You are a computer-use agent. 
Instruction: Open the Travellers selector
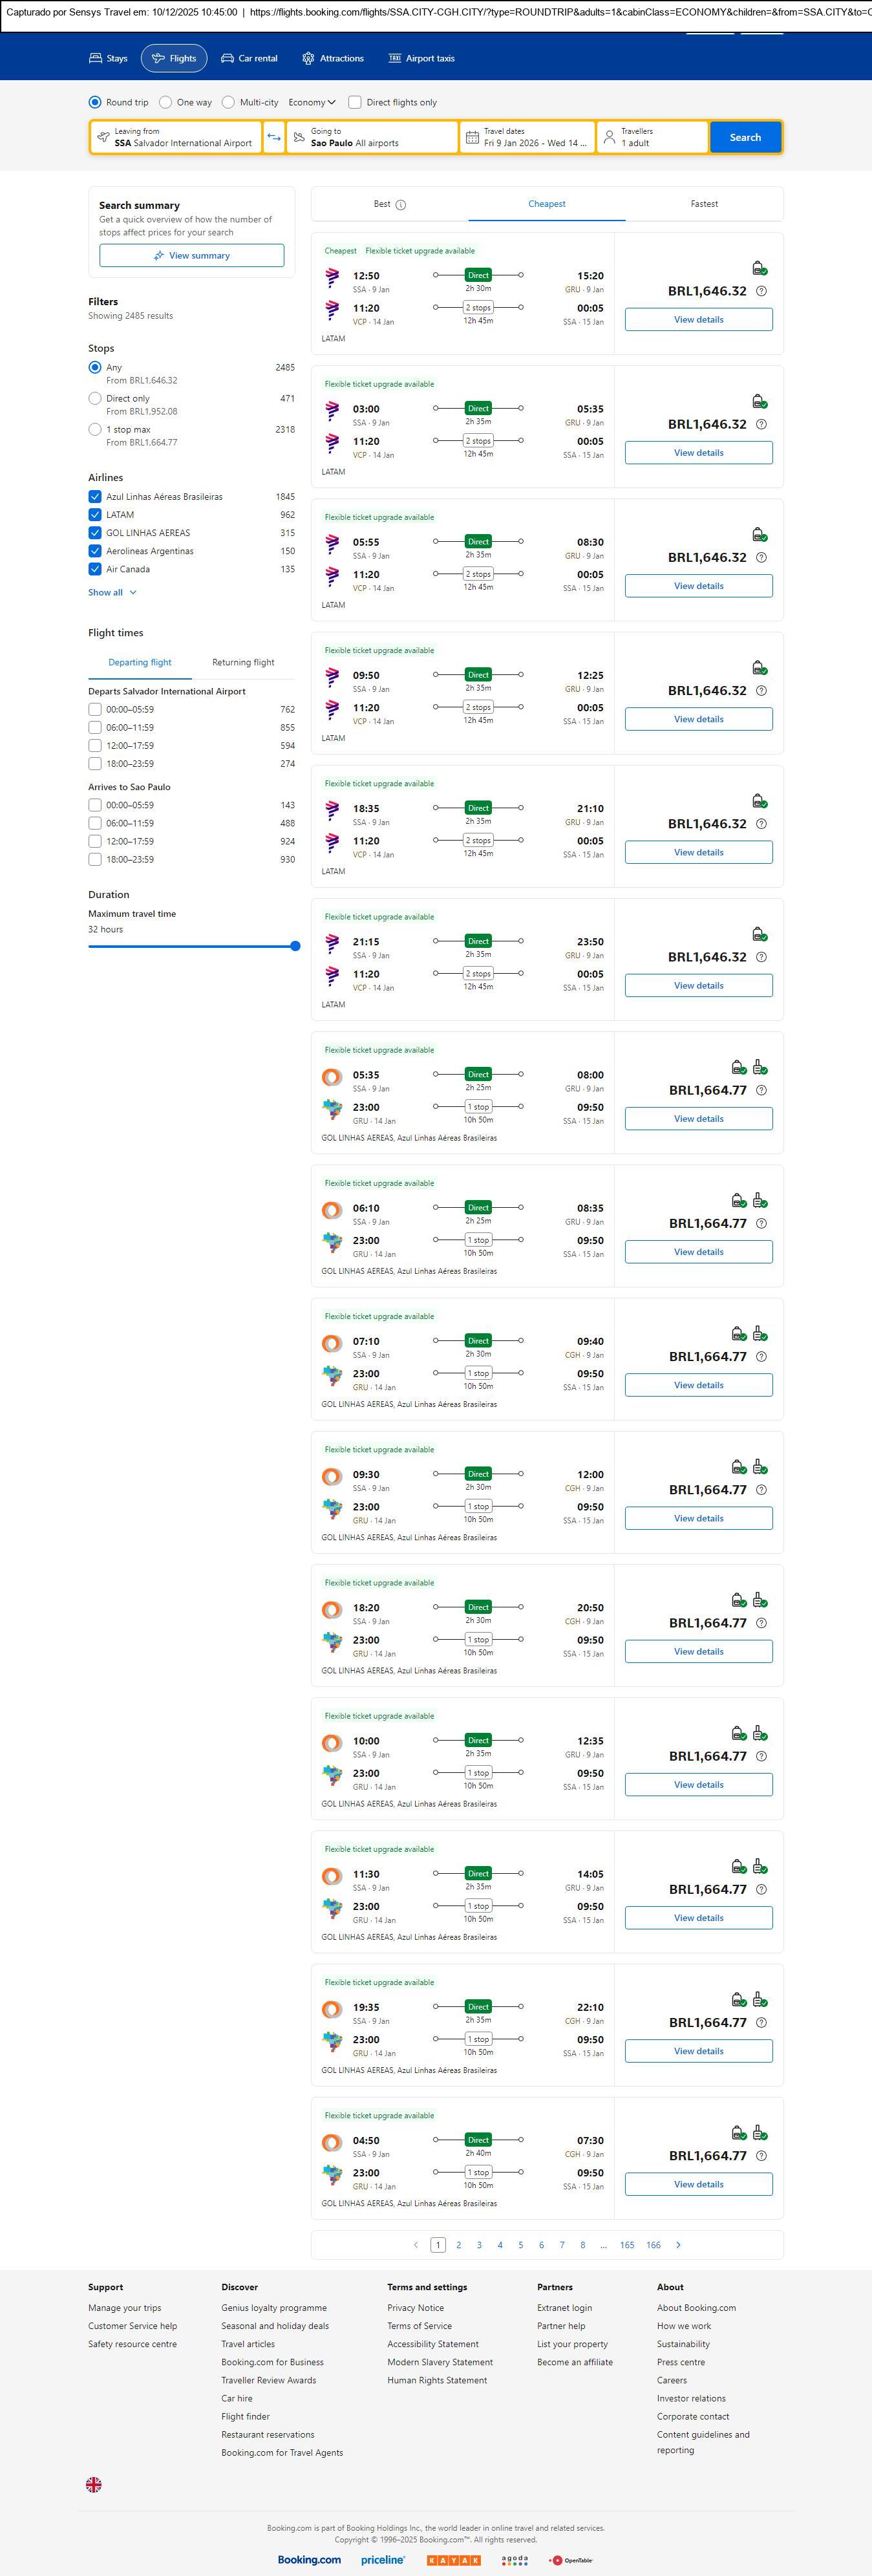652,137
